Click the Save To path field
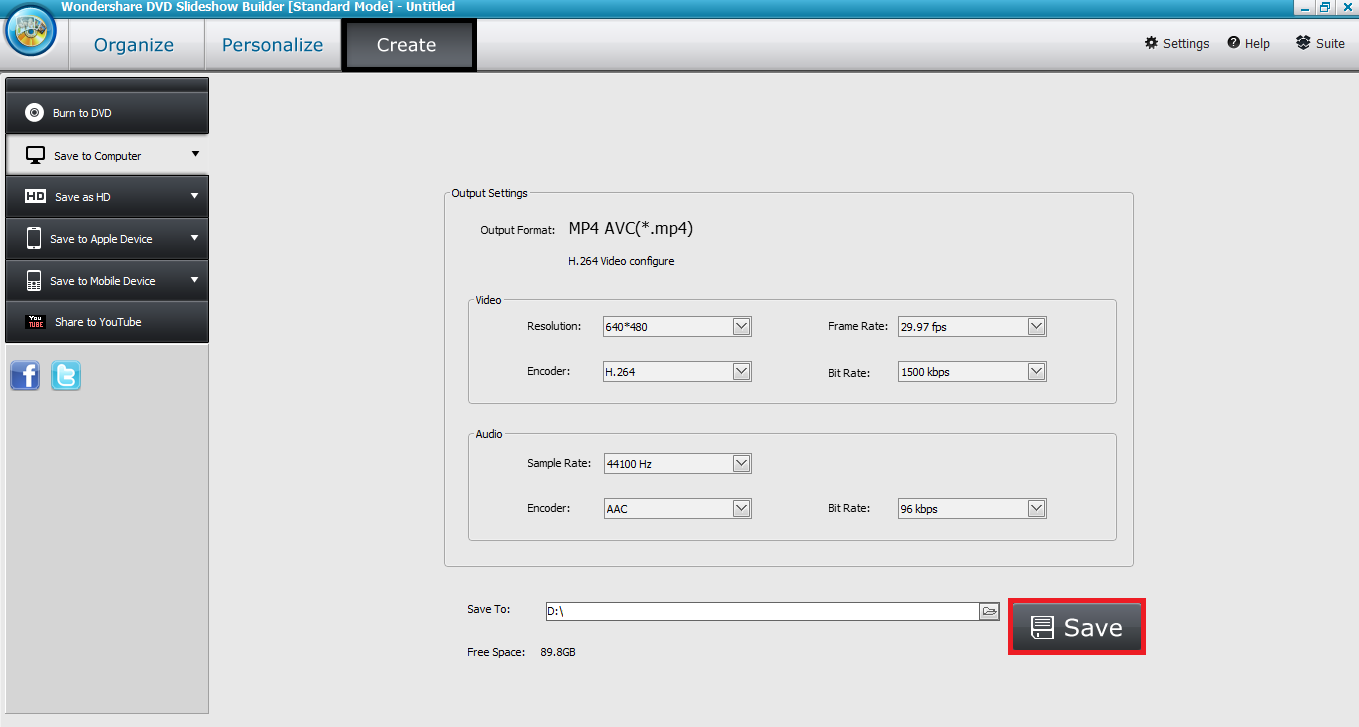Image resolution: width=1359 pixels, height=727 pixels. (761, 611)
